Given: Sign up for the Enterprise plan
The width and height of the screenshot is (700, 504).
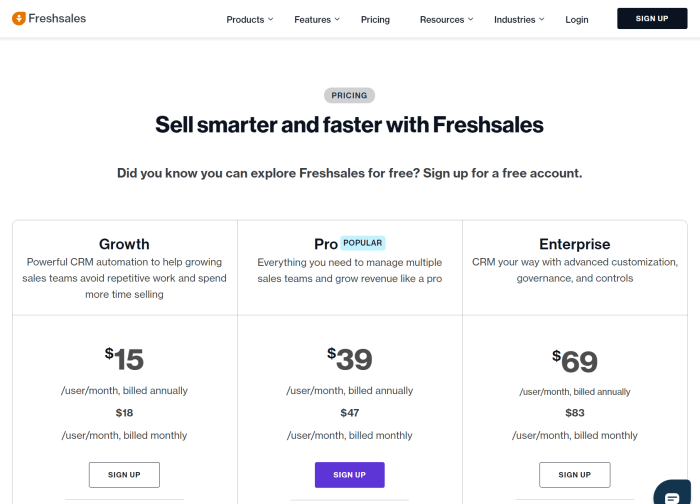Looking at the screenshot, I should [574, 475].
